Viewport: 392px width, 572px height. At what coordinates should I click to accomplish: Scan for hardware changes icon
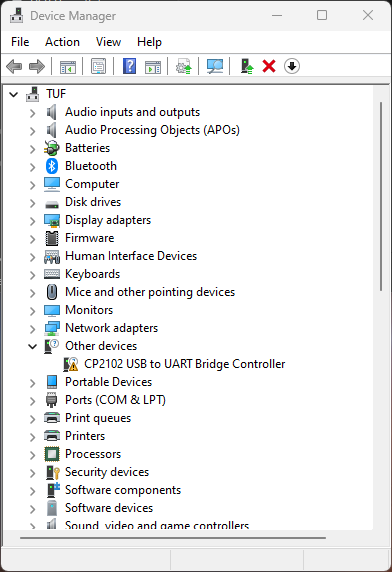click(x=215, y=67)
